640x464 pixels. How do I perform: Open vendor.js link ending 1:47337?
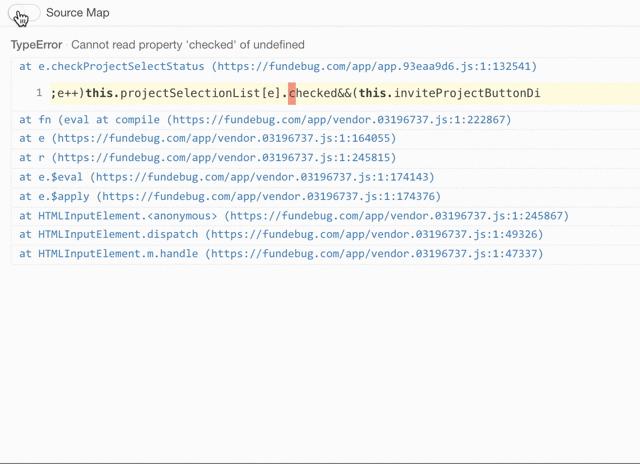[377, 254]
